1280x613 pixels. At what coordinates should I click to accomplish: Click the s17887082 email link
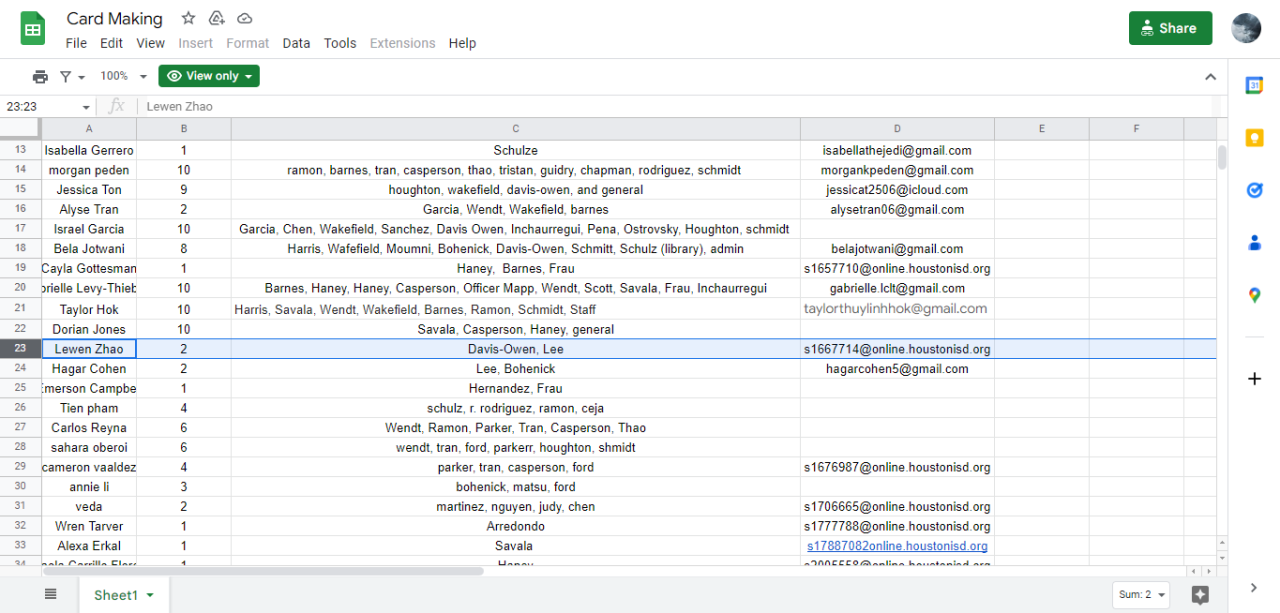pos(897,546)
